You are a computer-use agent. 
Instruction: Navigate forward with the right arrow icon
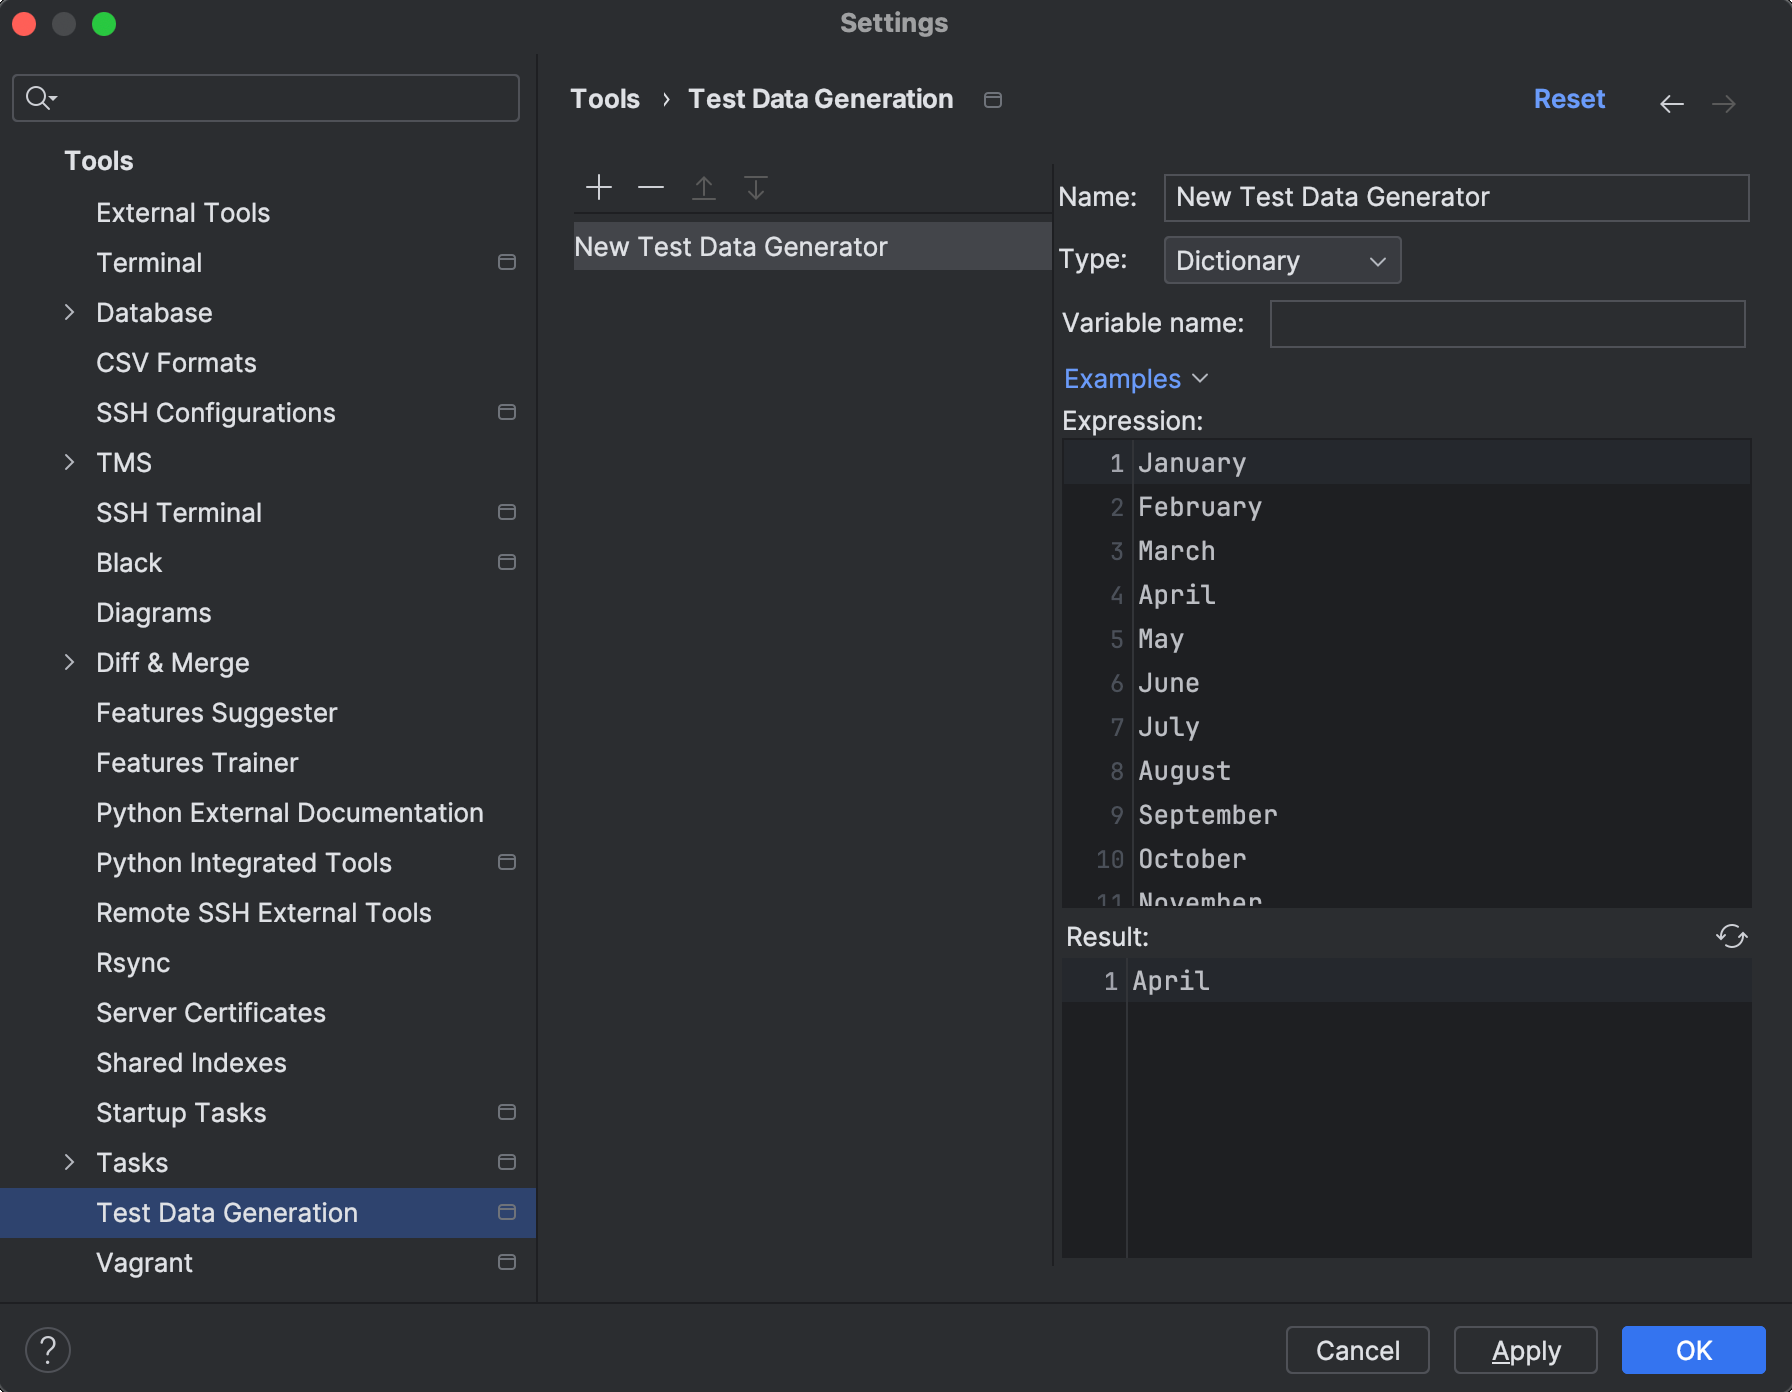pos(1724,103)
